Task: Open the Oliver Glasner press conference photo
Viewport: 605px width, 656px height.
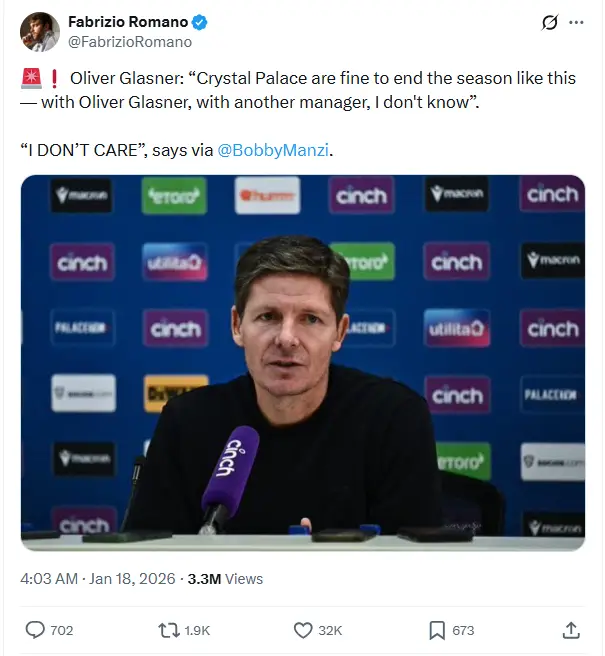Action: tap(302, 363)
